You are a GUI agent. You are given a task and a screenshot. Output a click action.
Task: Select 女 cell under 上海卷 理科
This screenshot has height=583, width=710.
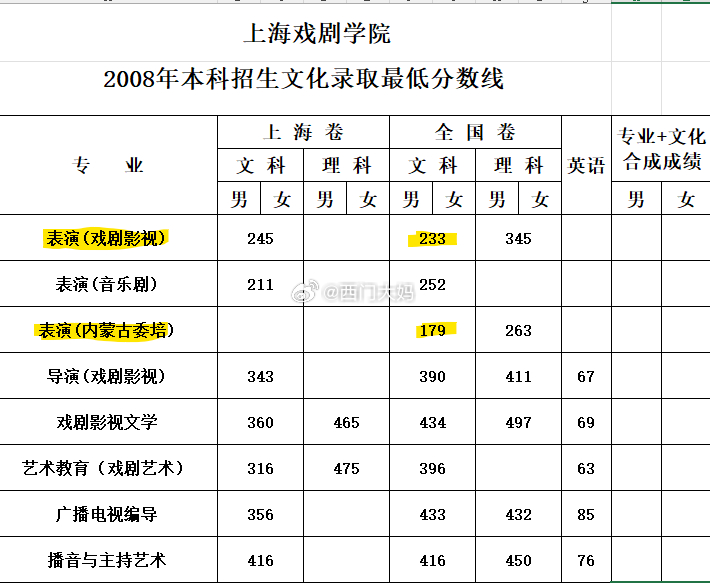368,198
